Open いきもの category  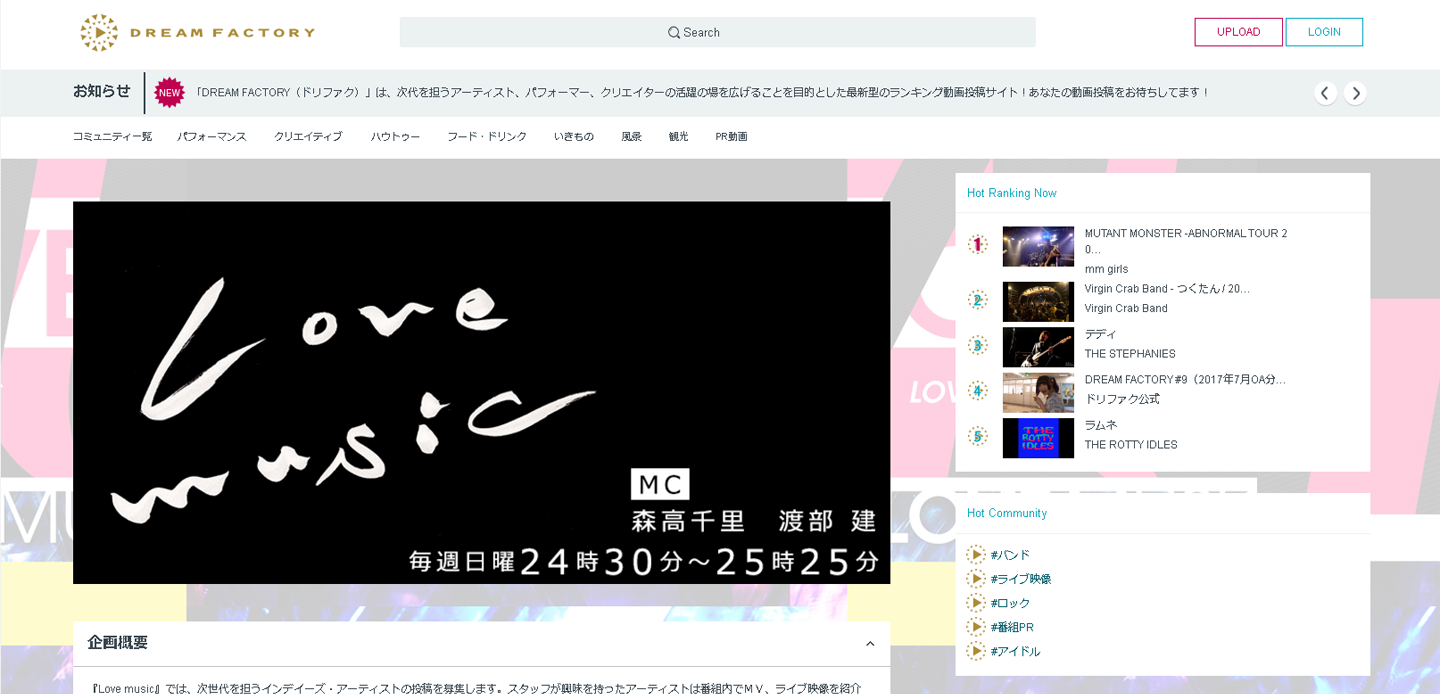pyautogui.click(x=574, y=137)
